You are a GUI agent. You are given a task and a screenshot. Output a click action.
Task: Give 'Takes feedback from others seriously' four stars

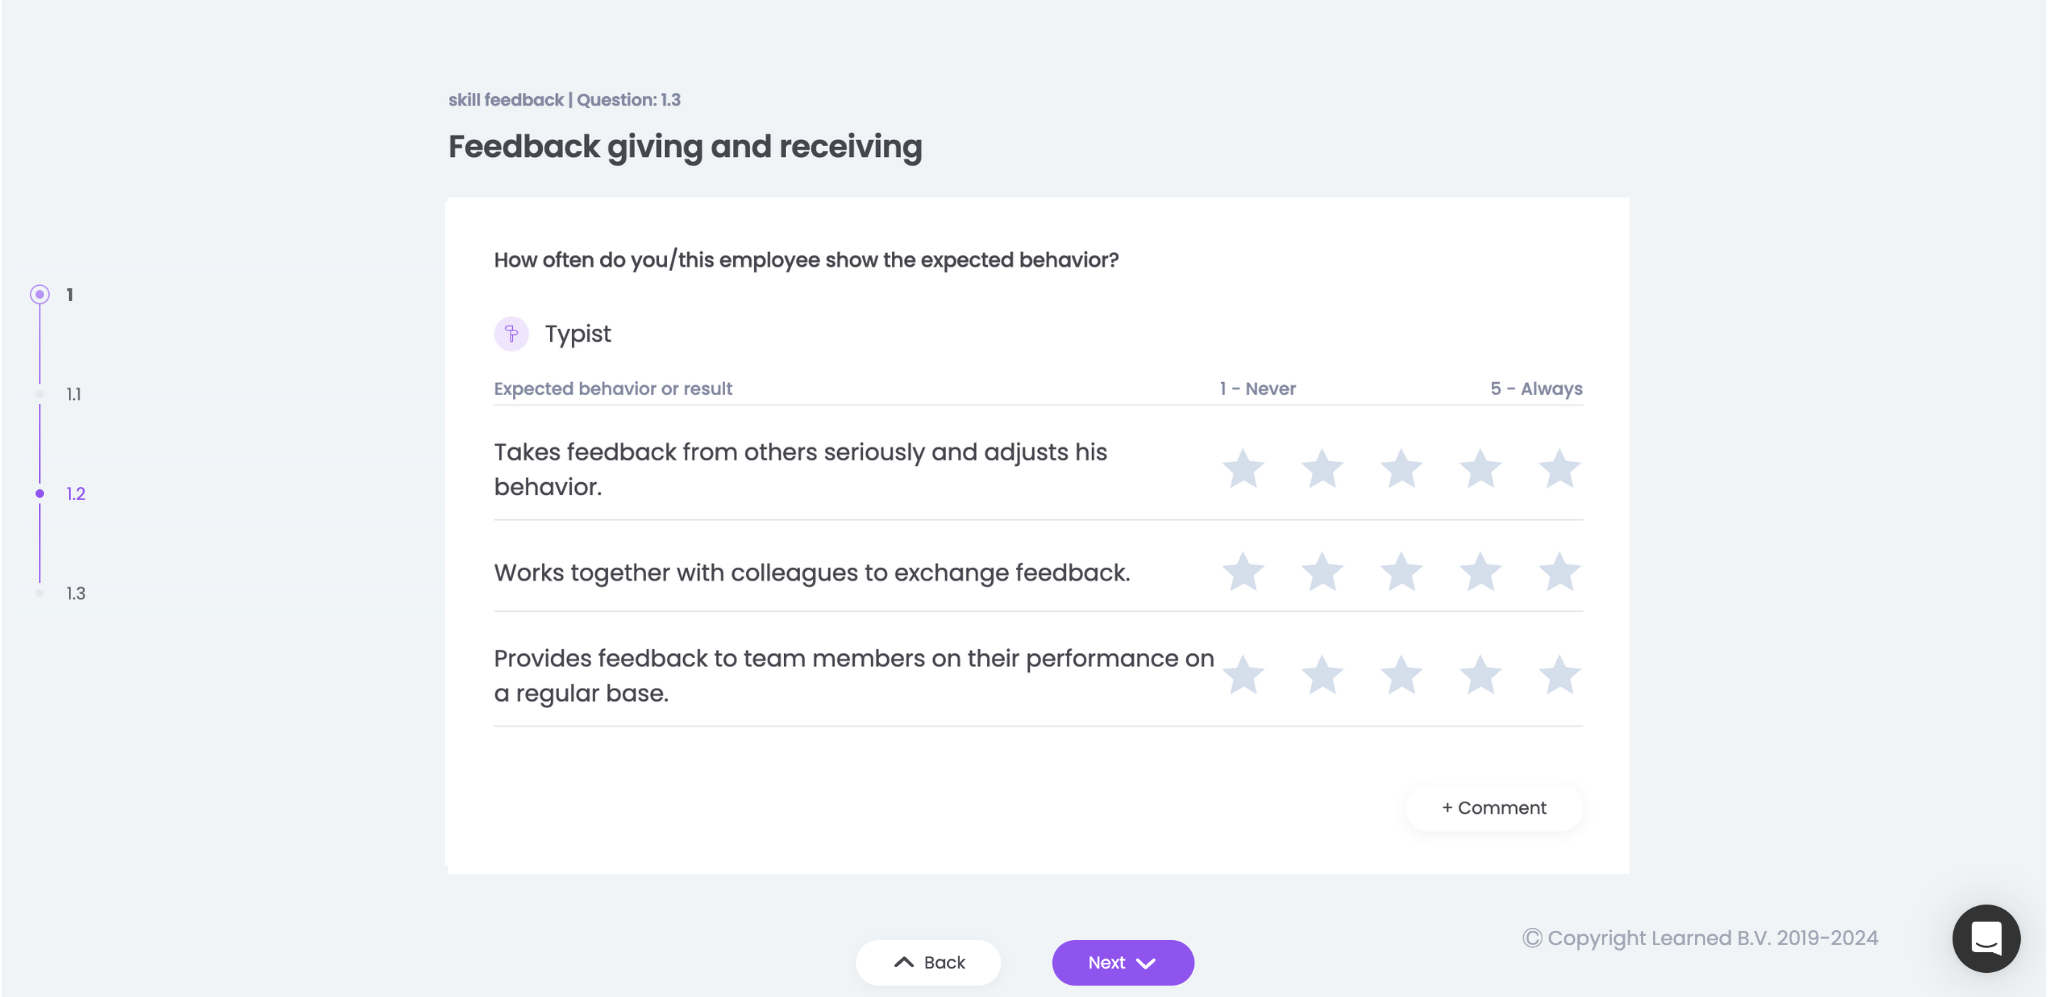pos(1480,469)
